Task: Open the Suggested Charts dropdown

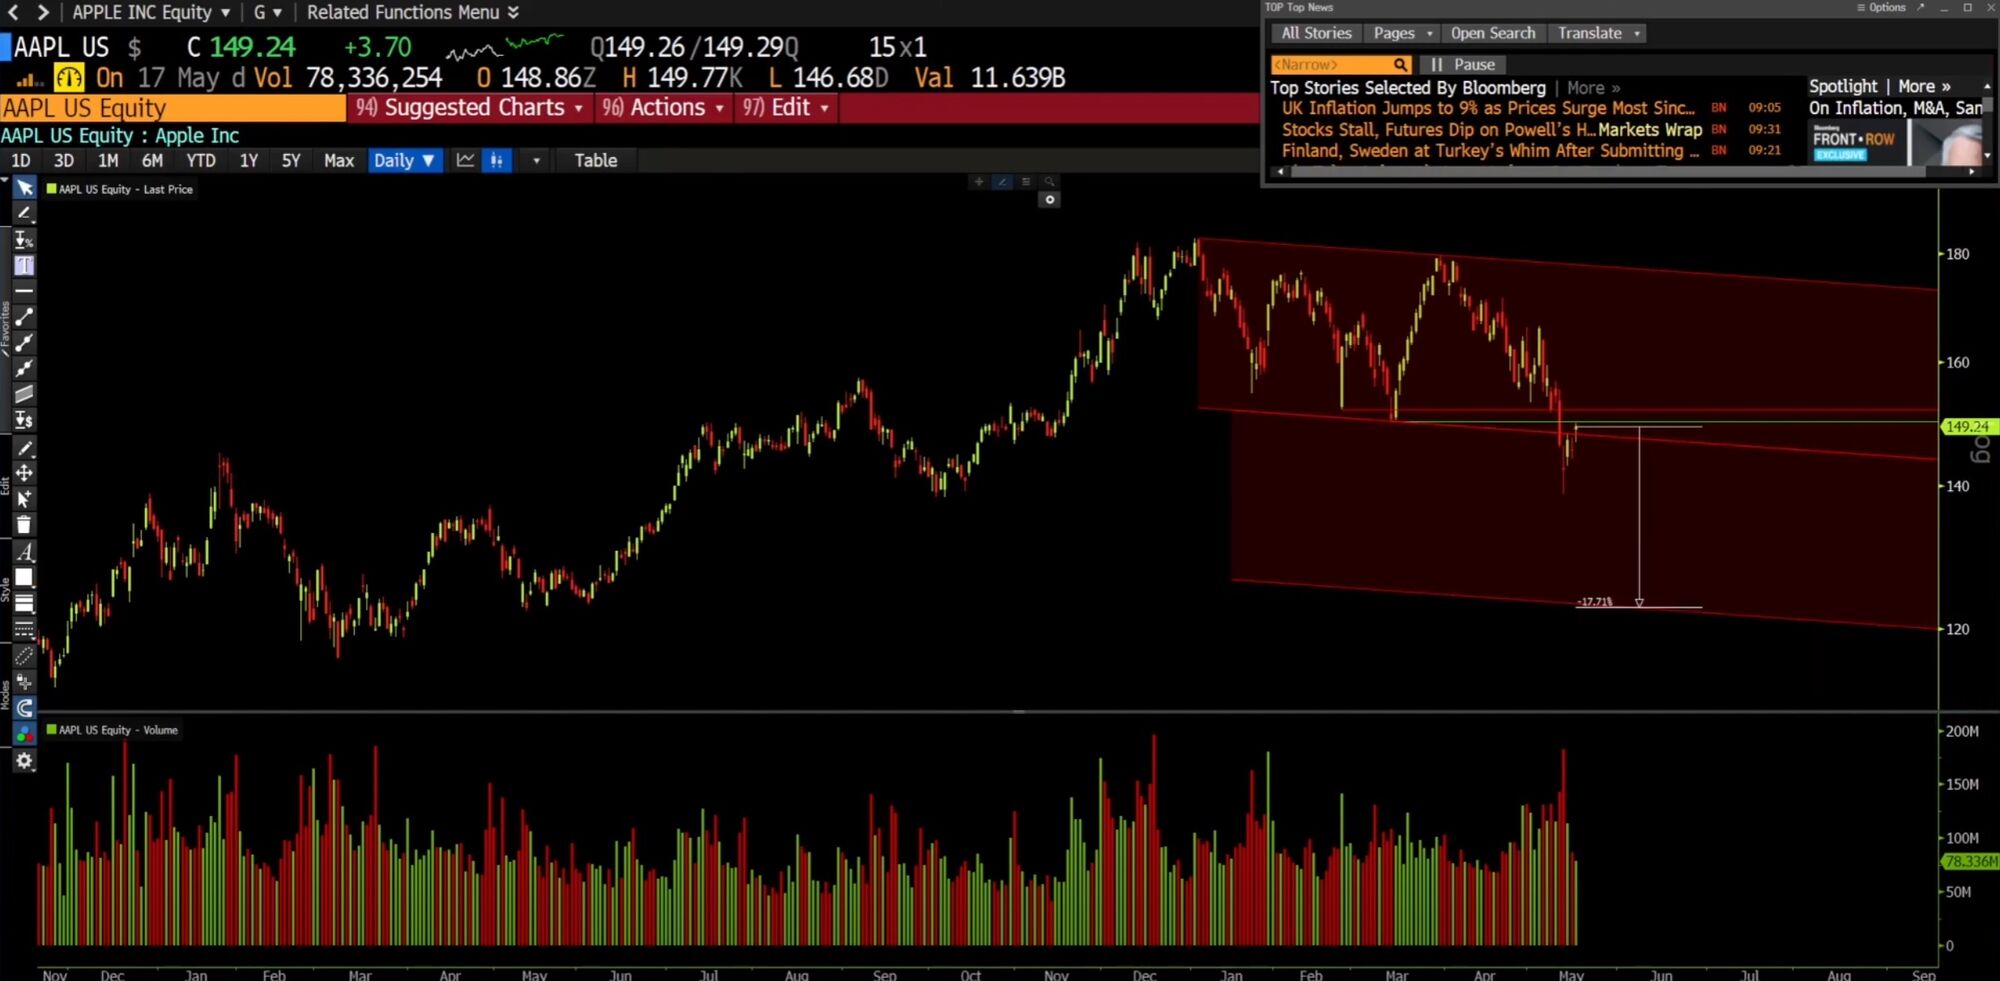Action: (x=470, y=107)
